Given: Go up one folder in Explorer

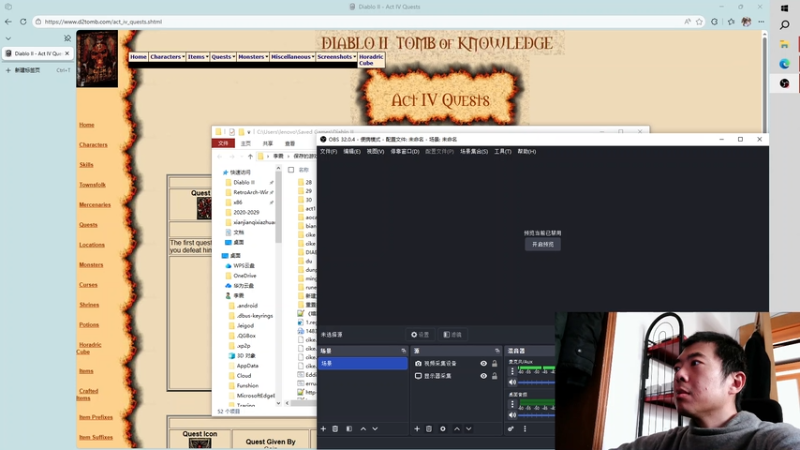Looking at the screenshot, I should pos(250,156).
